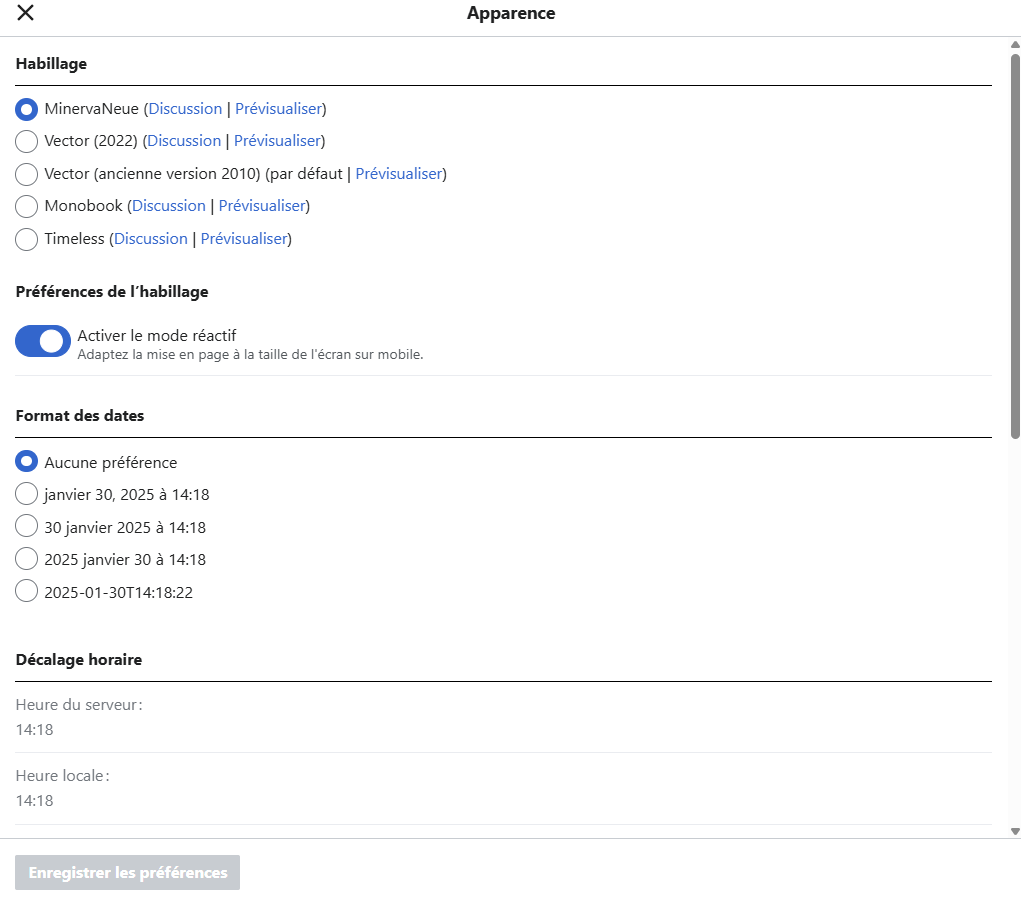Screen dimensions: 1021x901
Task: Click the Format des dates heading
Action: [x=80, y=415]
